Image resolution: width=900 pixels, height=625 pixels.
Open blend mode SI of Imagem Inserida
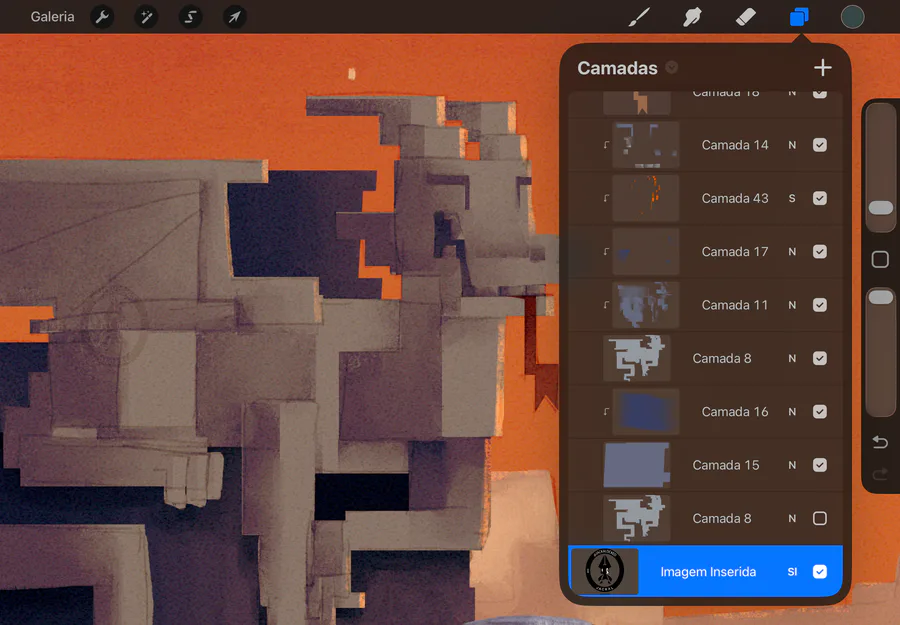coord(792,572)
